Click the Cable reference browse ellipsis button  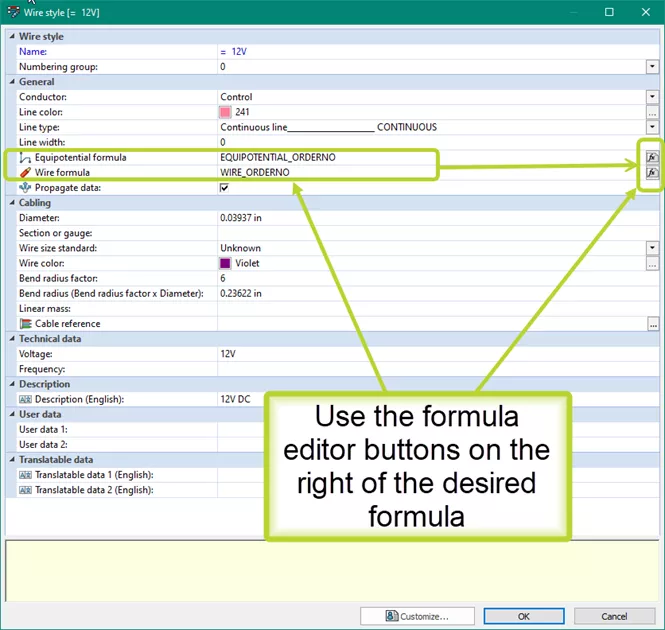point(652,324)
